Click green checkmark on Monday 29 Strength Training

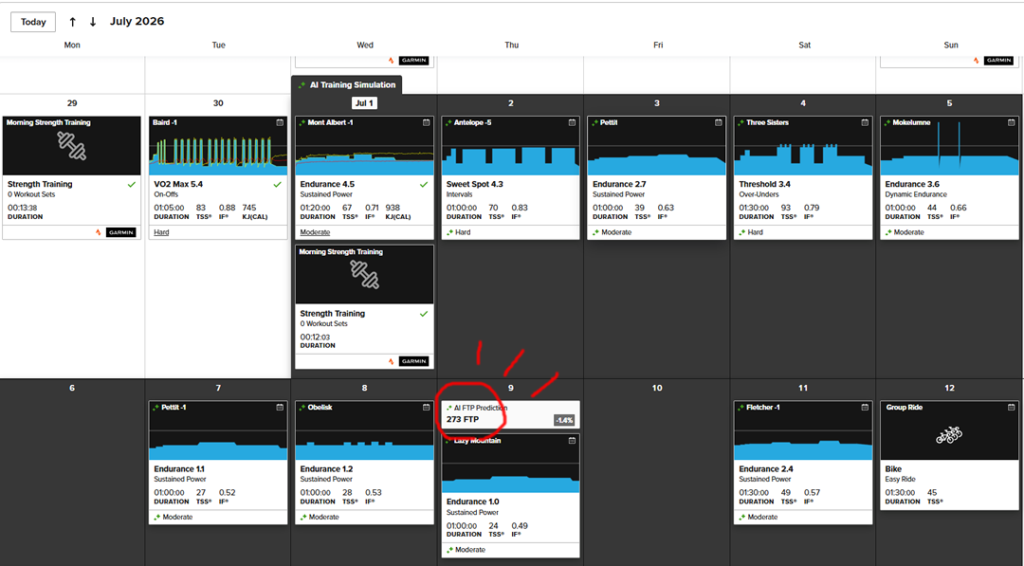131,185
